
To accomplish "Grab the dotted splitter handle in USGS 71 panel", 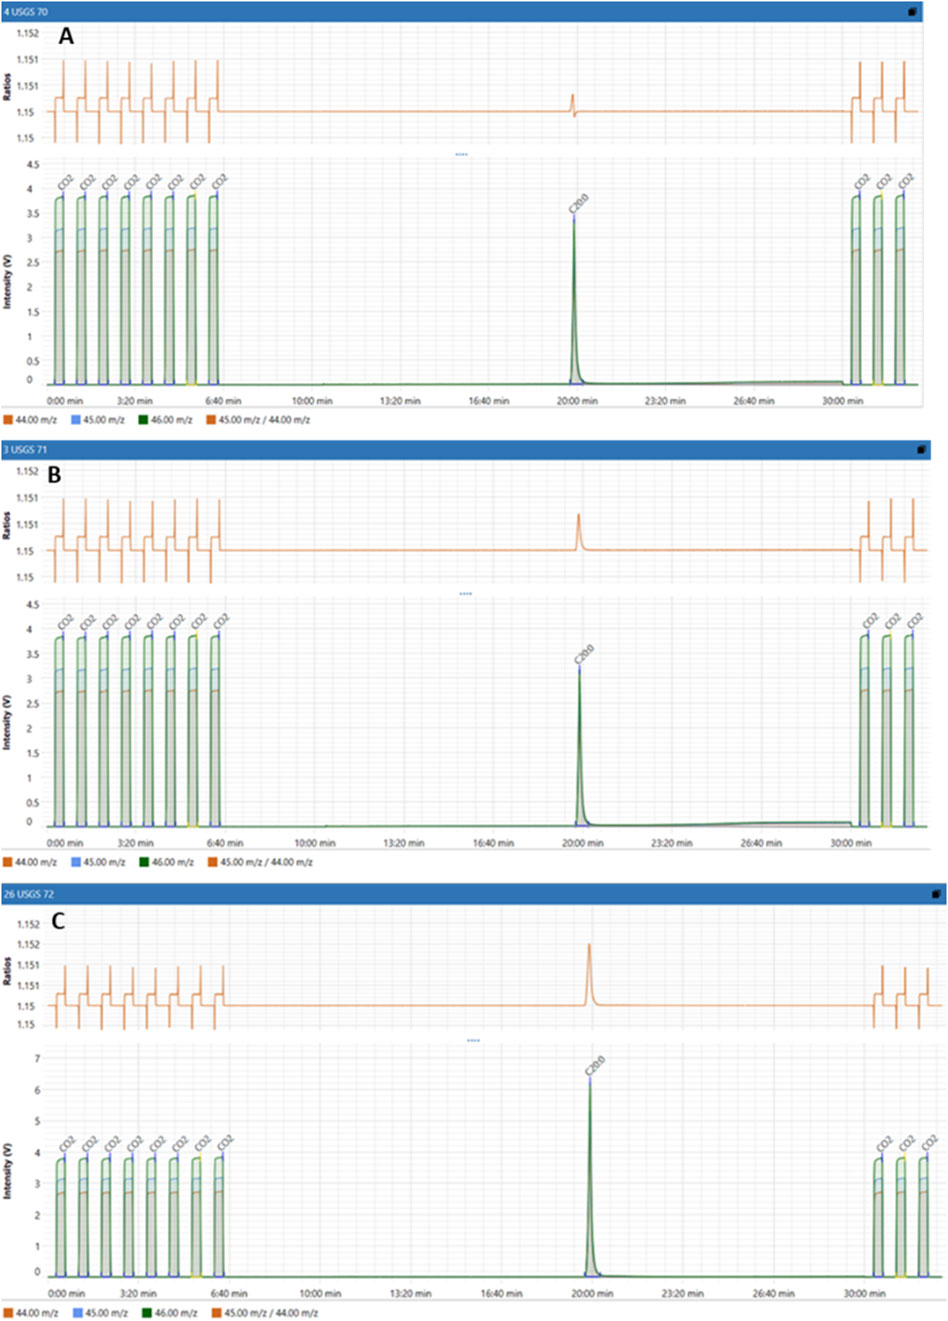I will [x=465, y=594].
